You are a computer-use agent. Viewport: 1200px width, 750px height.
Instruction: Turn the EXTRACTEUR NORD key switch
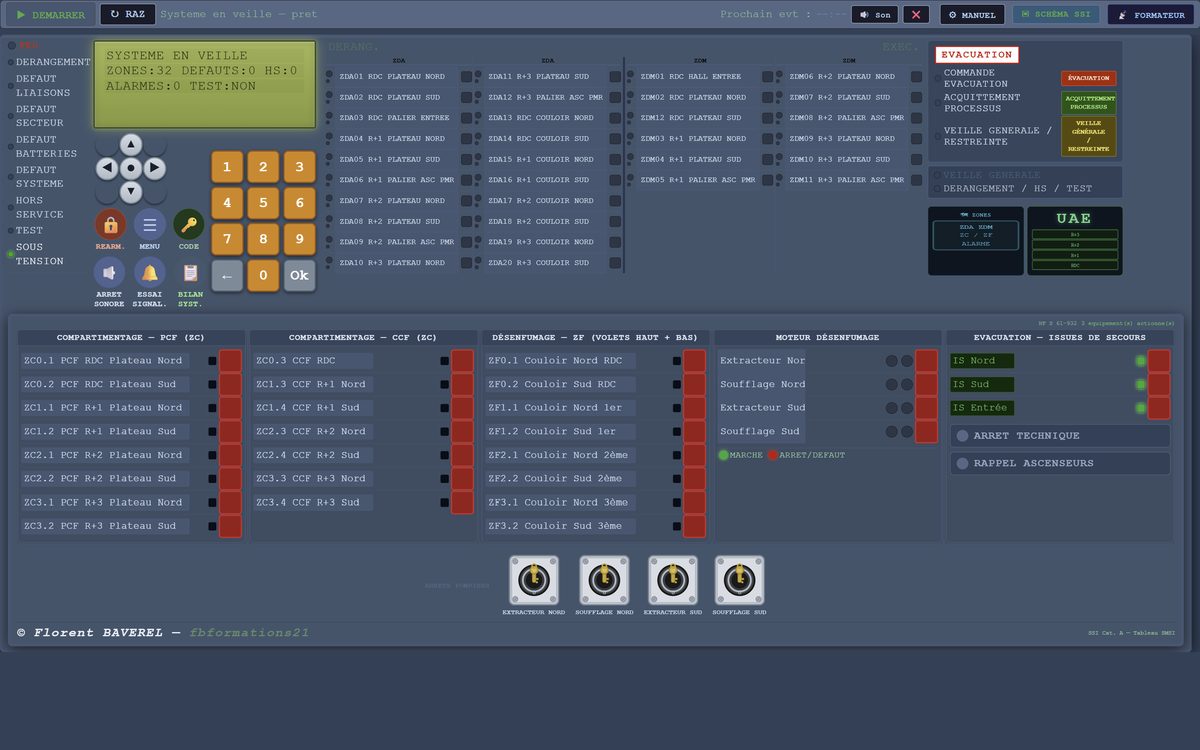[x=534, y=580]
